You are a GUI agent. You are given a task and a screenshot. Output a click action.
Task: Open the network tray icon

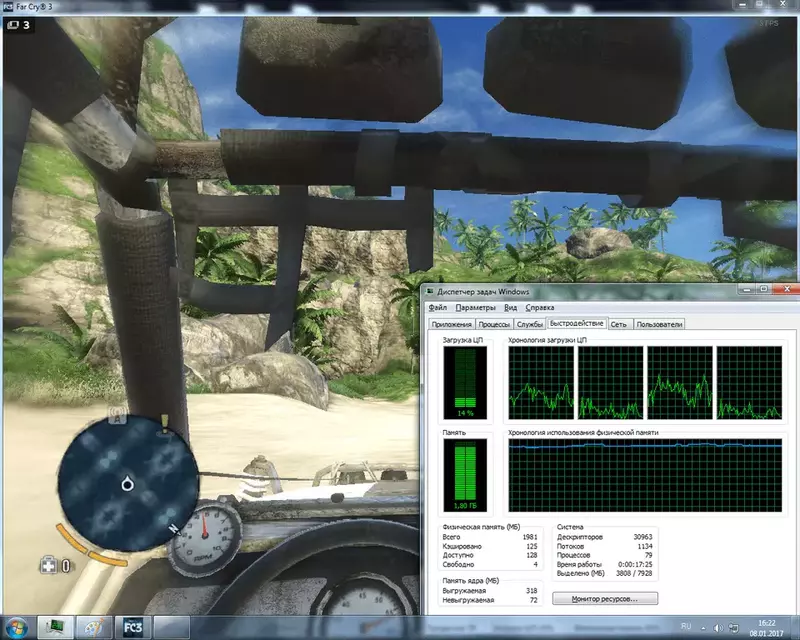[x=733, y=628]
